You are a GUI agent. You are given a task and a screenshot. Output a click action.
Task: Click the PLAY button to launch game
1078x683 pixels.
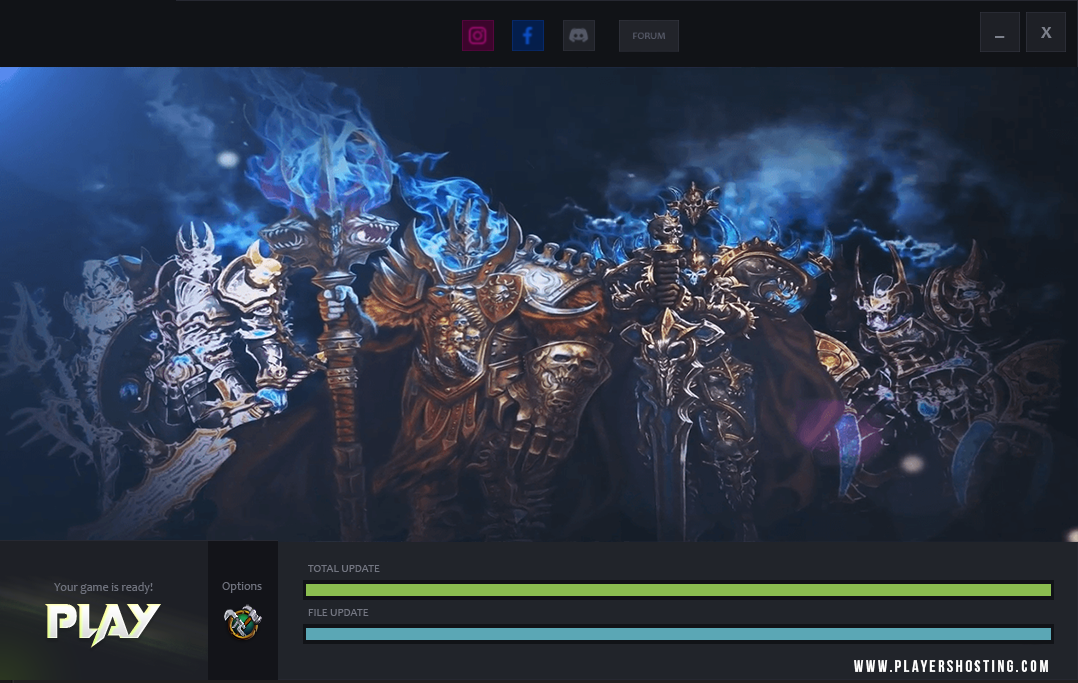[x=103, y=623]
